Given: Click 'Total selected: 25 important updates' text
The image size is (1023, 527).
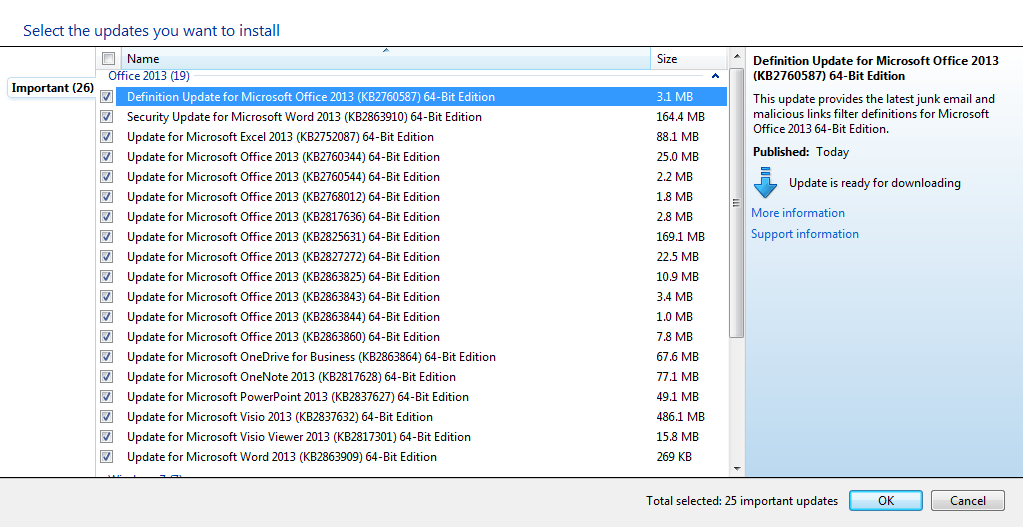Looking at the screenshot, I should (x=742, y=501).
